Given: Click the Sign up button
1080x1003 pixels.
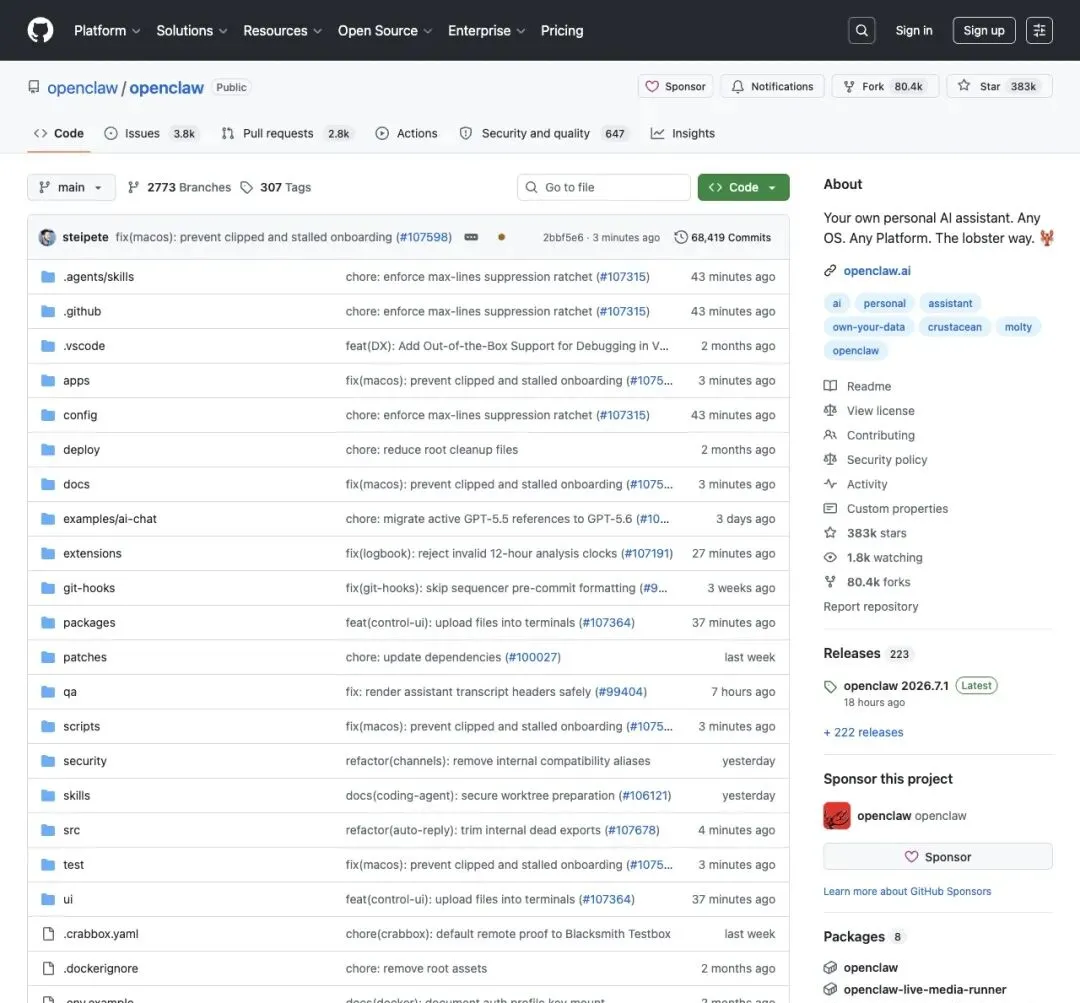Looking at the screenshot, I should pyautogui.click(x=984, y=30).
